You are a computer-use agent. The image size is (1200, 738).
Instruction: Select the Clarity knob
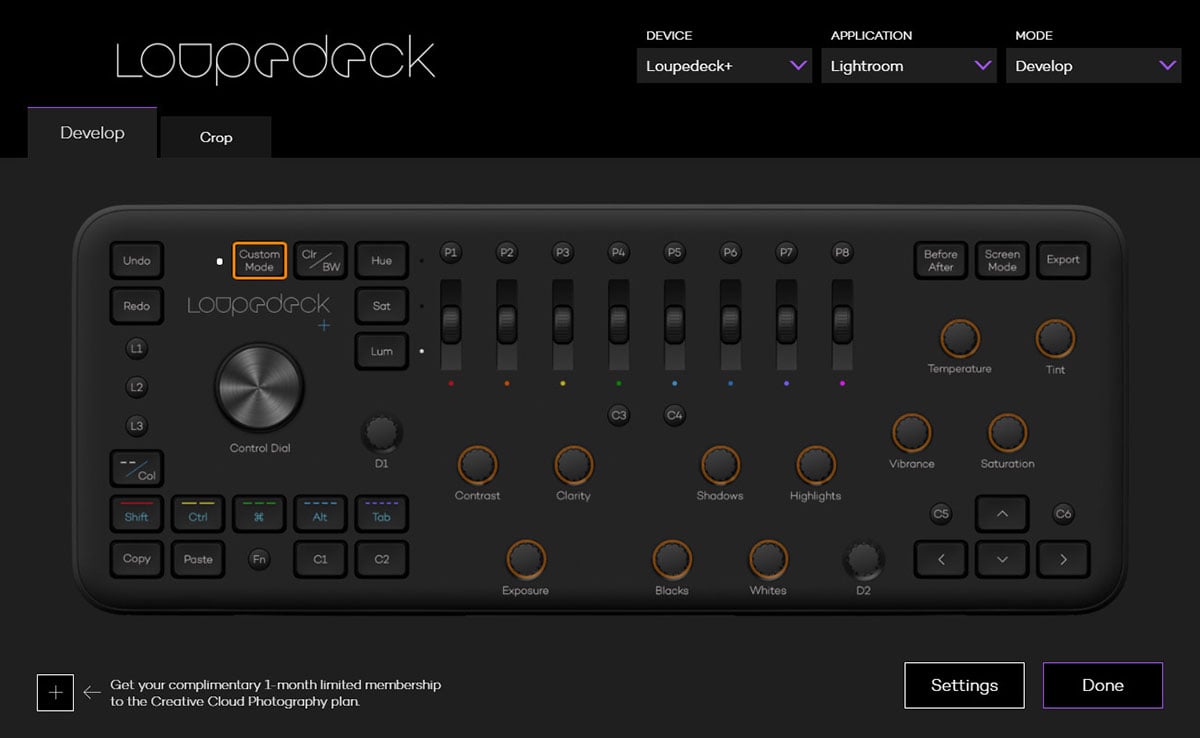[x=573, y=465]
